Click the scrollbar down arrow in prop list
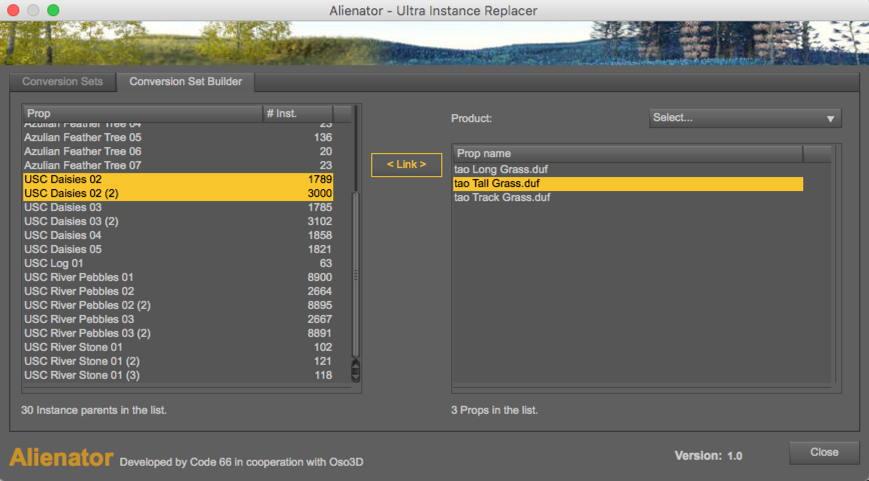Screen dimensions: 869x481 (355, 376)
